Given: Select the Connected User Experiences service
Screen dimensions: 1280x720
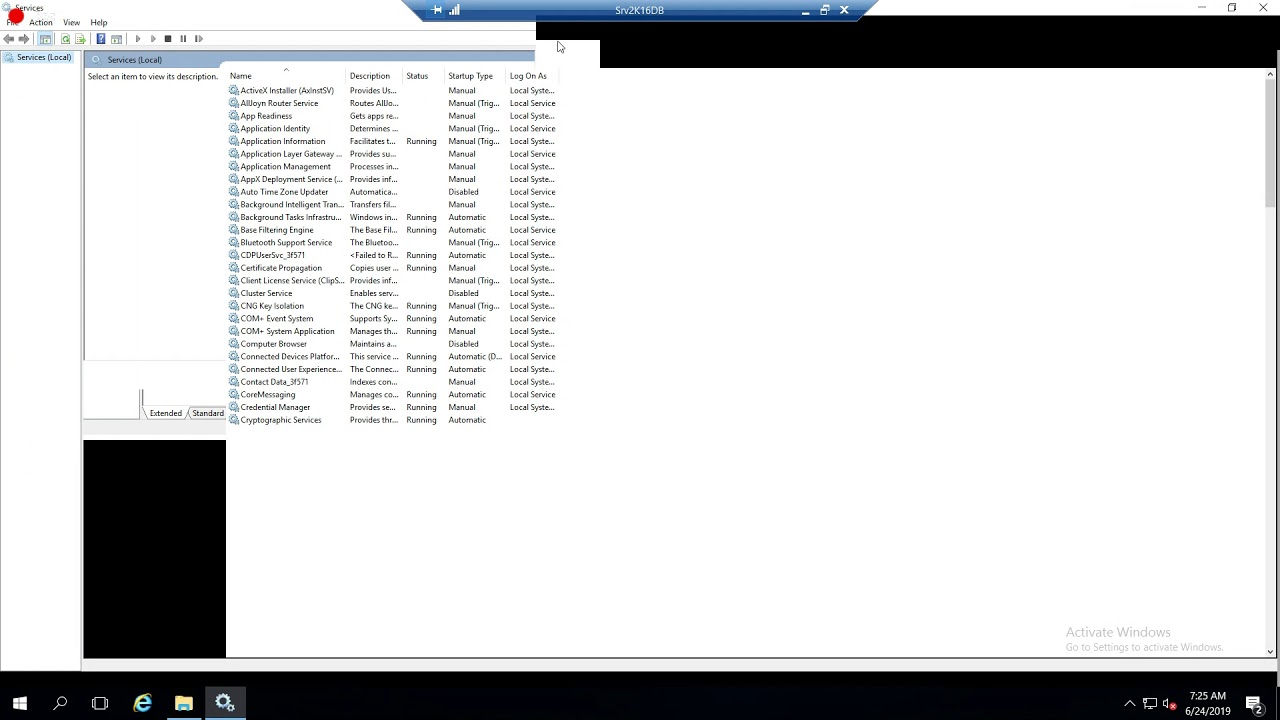Looking at the screenshot, I should coord(392,369).
